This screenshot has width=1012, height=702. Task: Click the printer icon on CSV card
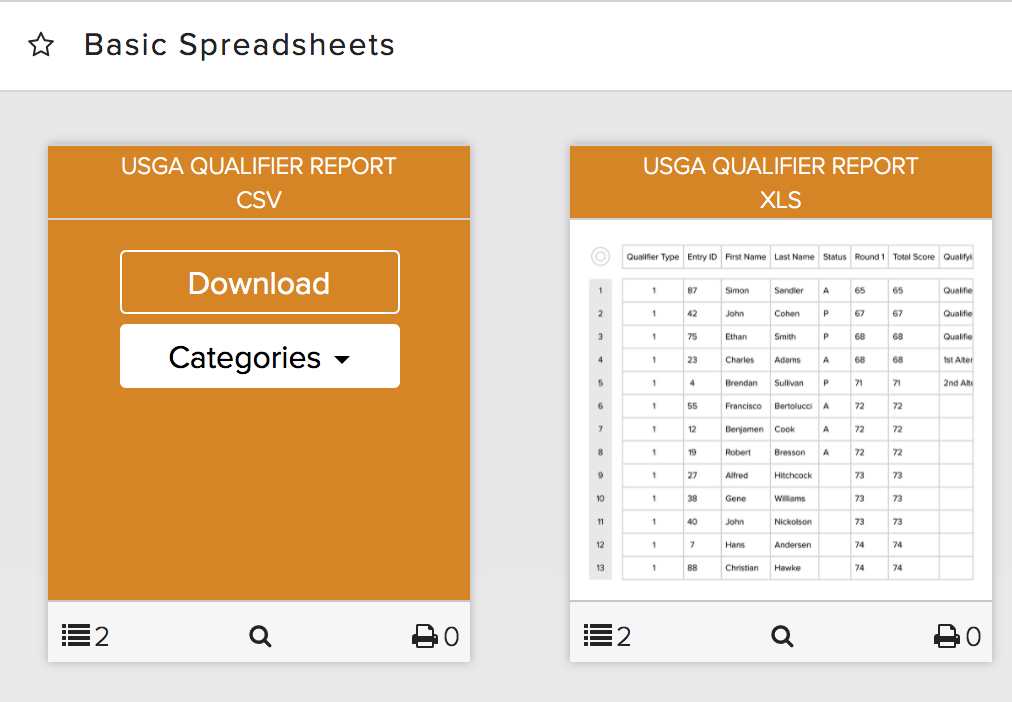click(x=425, y=636)
